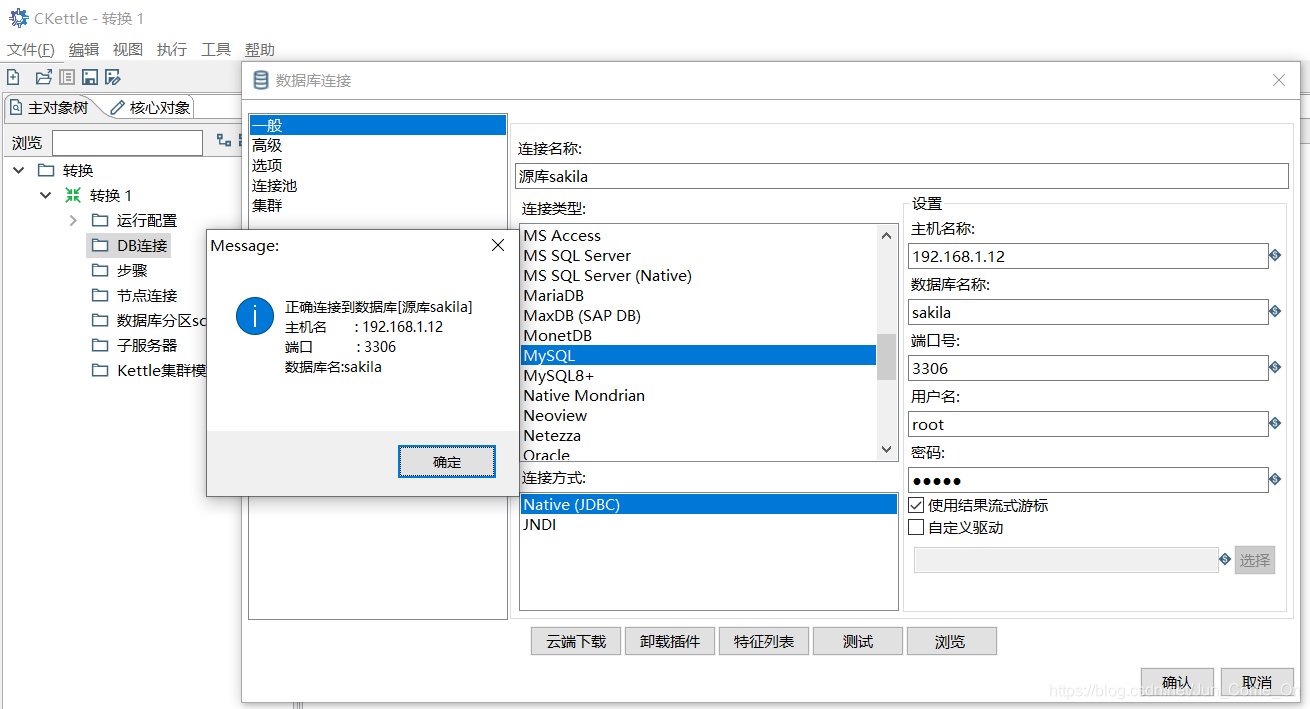Expand the 运行配置 folder
The height and width of the screenshot is (709, 1310).
coord(72,220)
